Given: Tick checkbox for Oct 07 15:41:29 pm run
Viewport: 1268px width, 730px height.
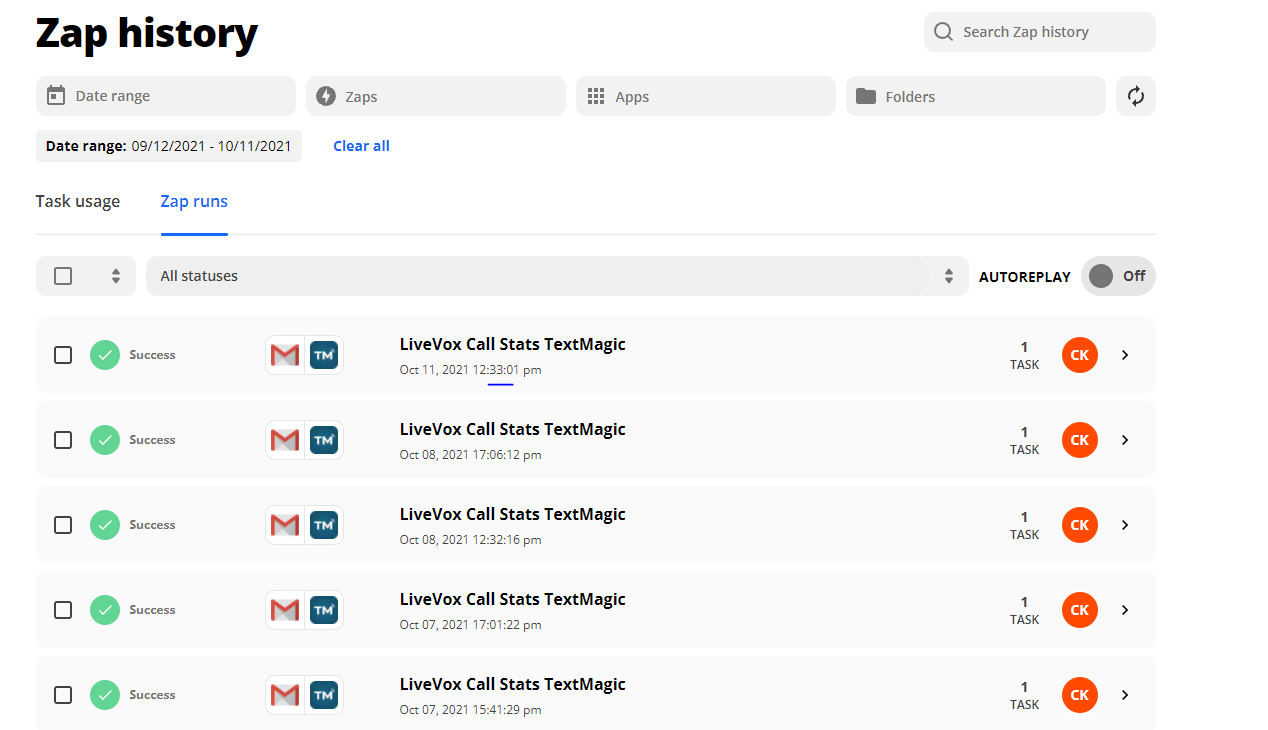Looking at the screenshot, I should click(x=63, y=695).
